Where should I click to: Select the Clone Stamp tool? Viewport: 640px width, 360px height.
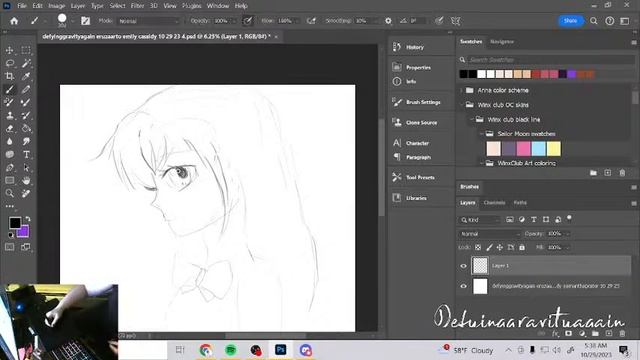9,116
